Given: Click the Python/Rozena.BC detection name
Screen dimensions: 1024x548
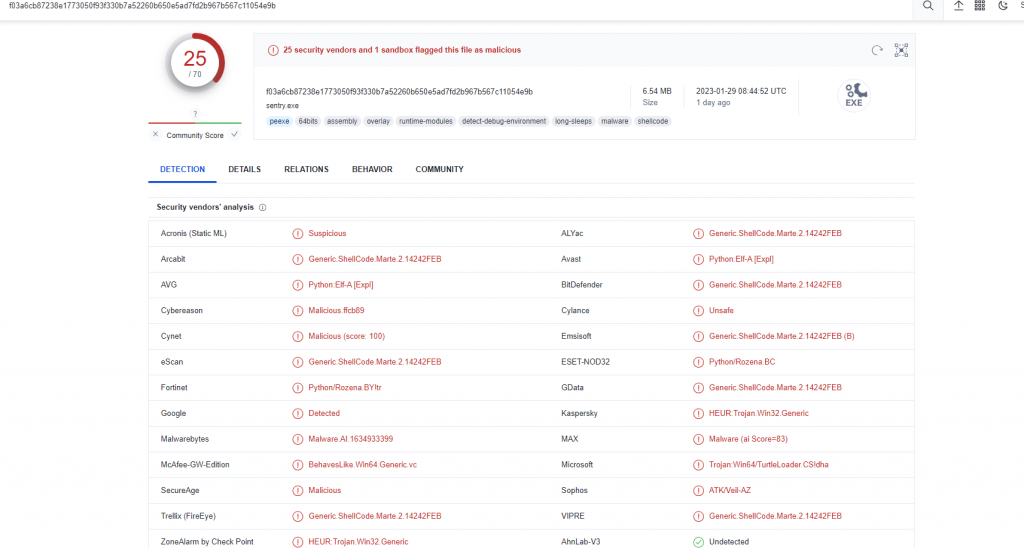Looking at the screenshot, I should (x=742, y=362).
